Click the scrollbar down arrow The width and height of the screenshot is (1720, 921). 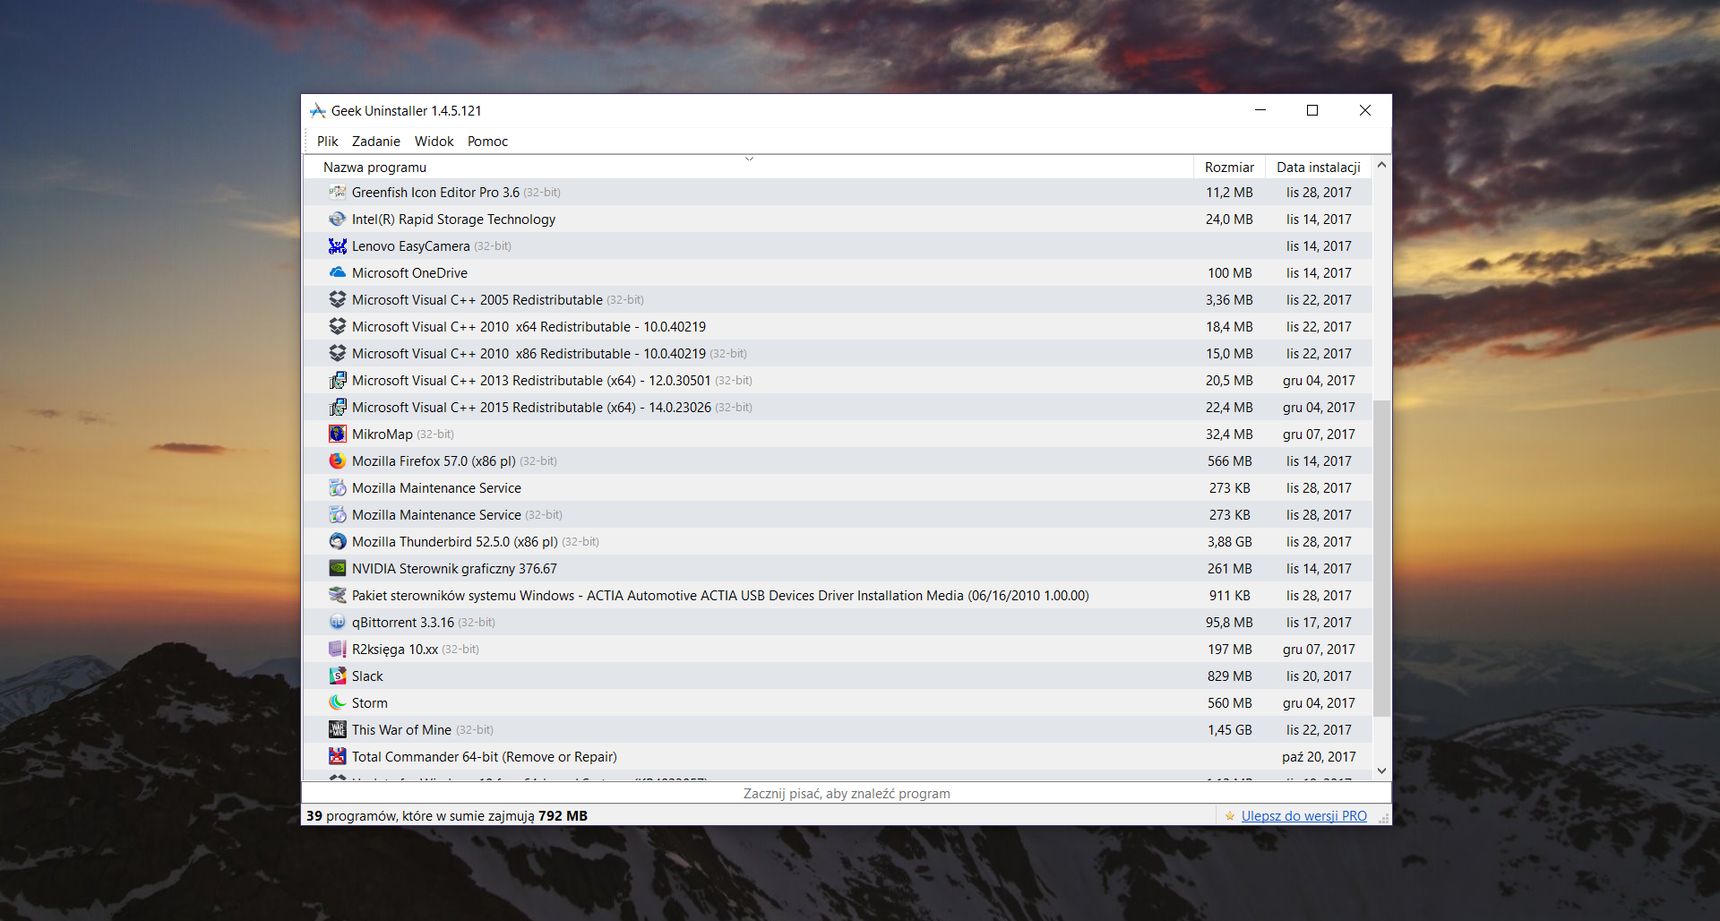click(x=1382, y=771)
